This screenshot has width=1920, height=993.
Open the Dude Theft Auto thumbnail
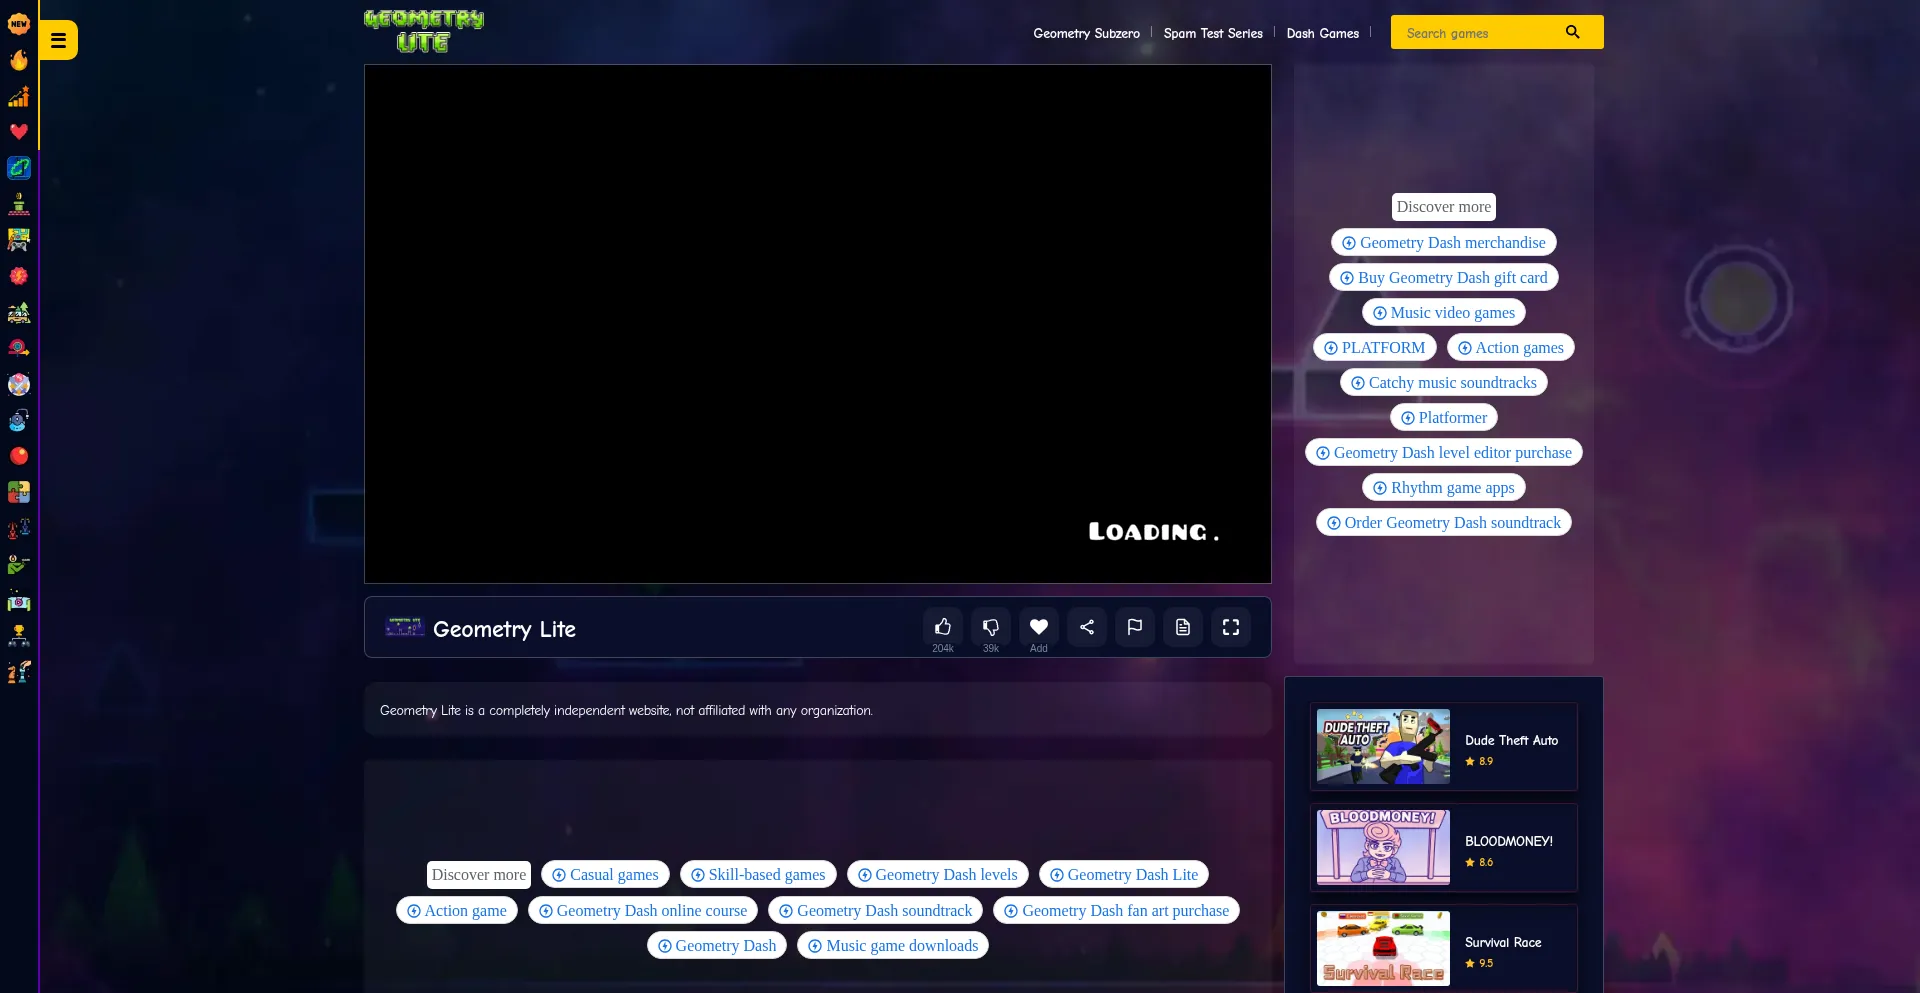(x=1383, y=747)
